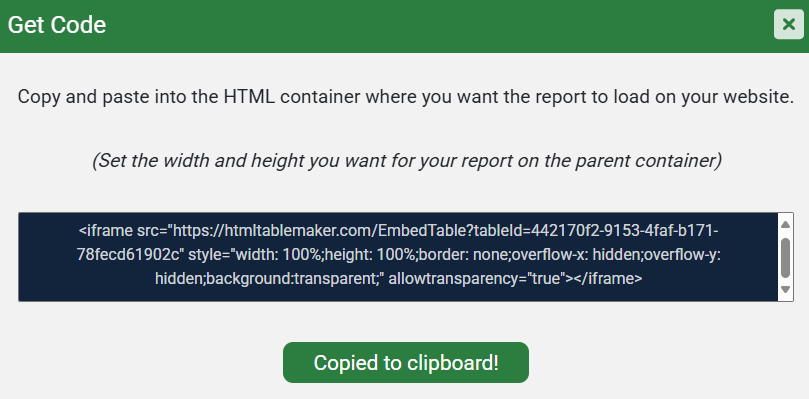Image resolution: width=809 pixels, height=399 pixels.
Task: Focus the iframe embed code text area
Action: [398, 257]
